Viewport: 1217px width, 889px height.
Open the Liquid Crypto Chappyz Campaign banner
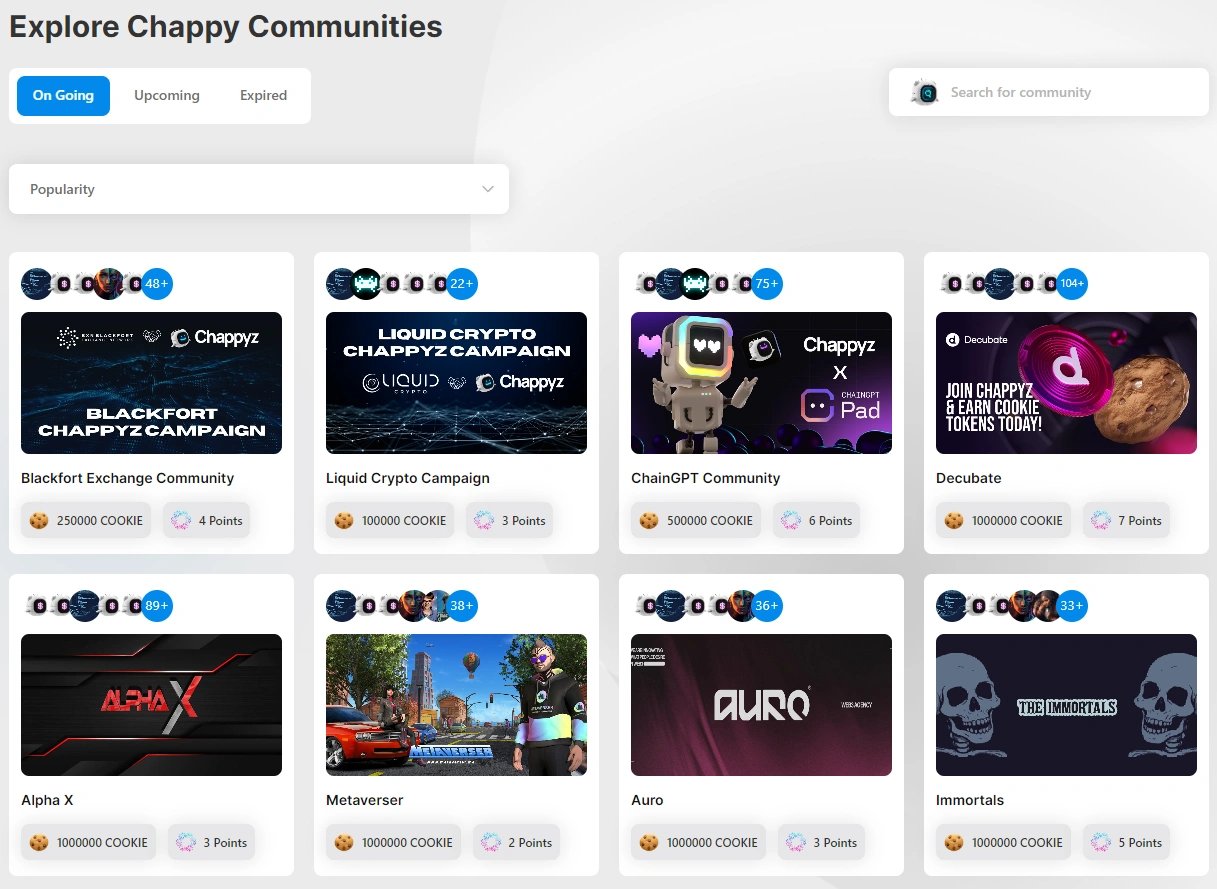click(x=456, y=383)
